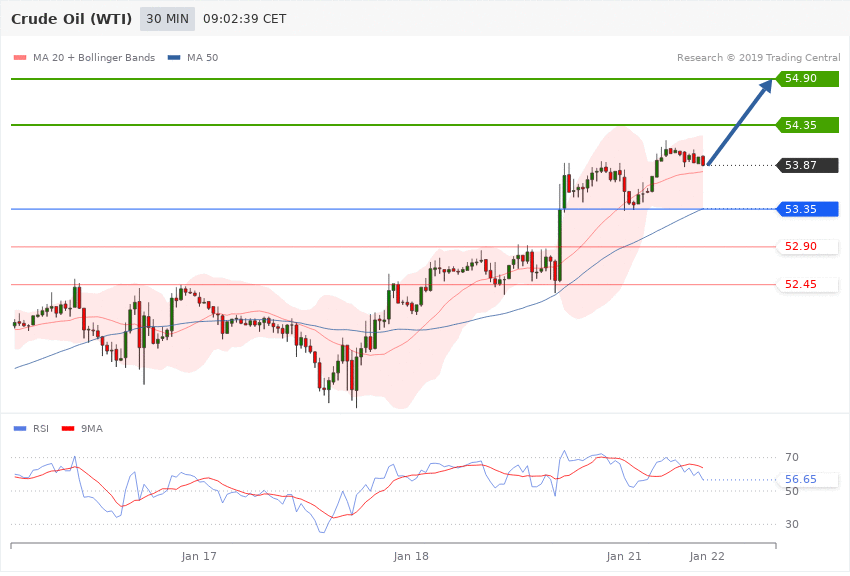Image resolution: width=850 pixels, height=576 pixels.
Task: Click the 30 MIN timeframe badge
Action: pos(167,19)
